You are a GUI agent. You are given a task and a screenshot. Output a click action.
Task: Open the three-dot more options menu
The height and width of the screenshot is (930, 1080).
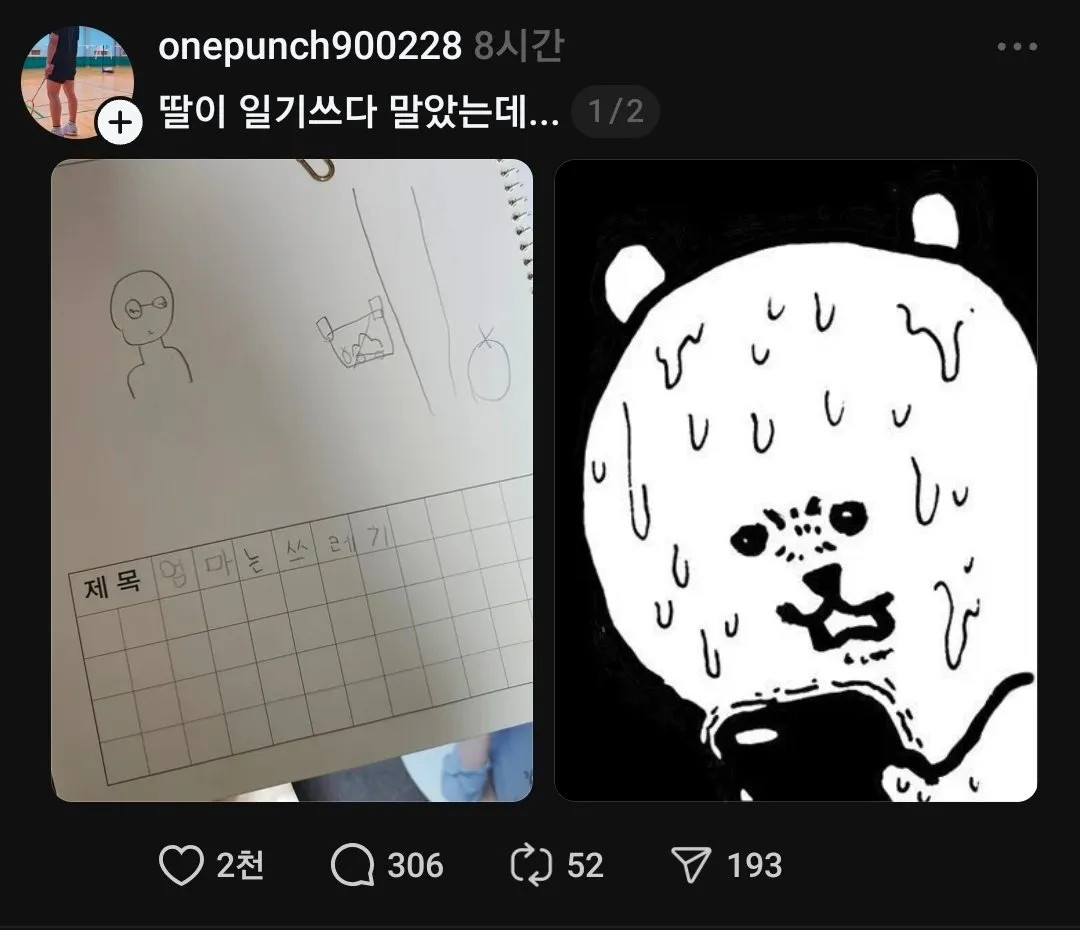click(x=1017, y=47)
